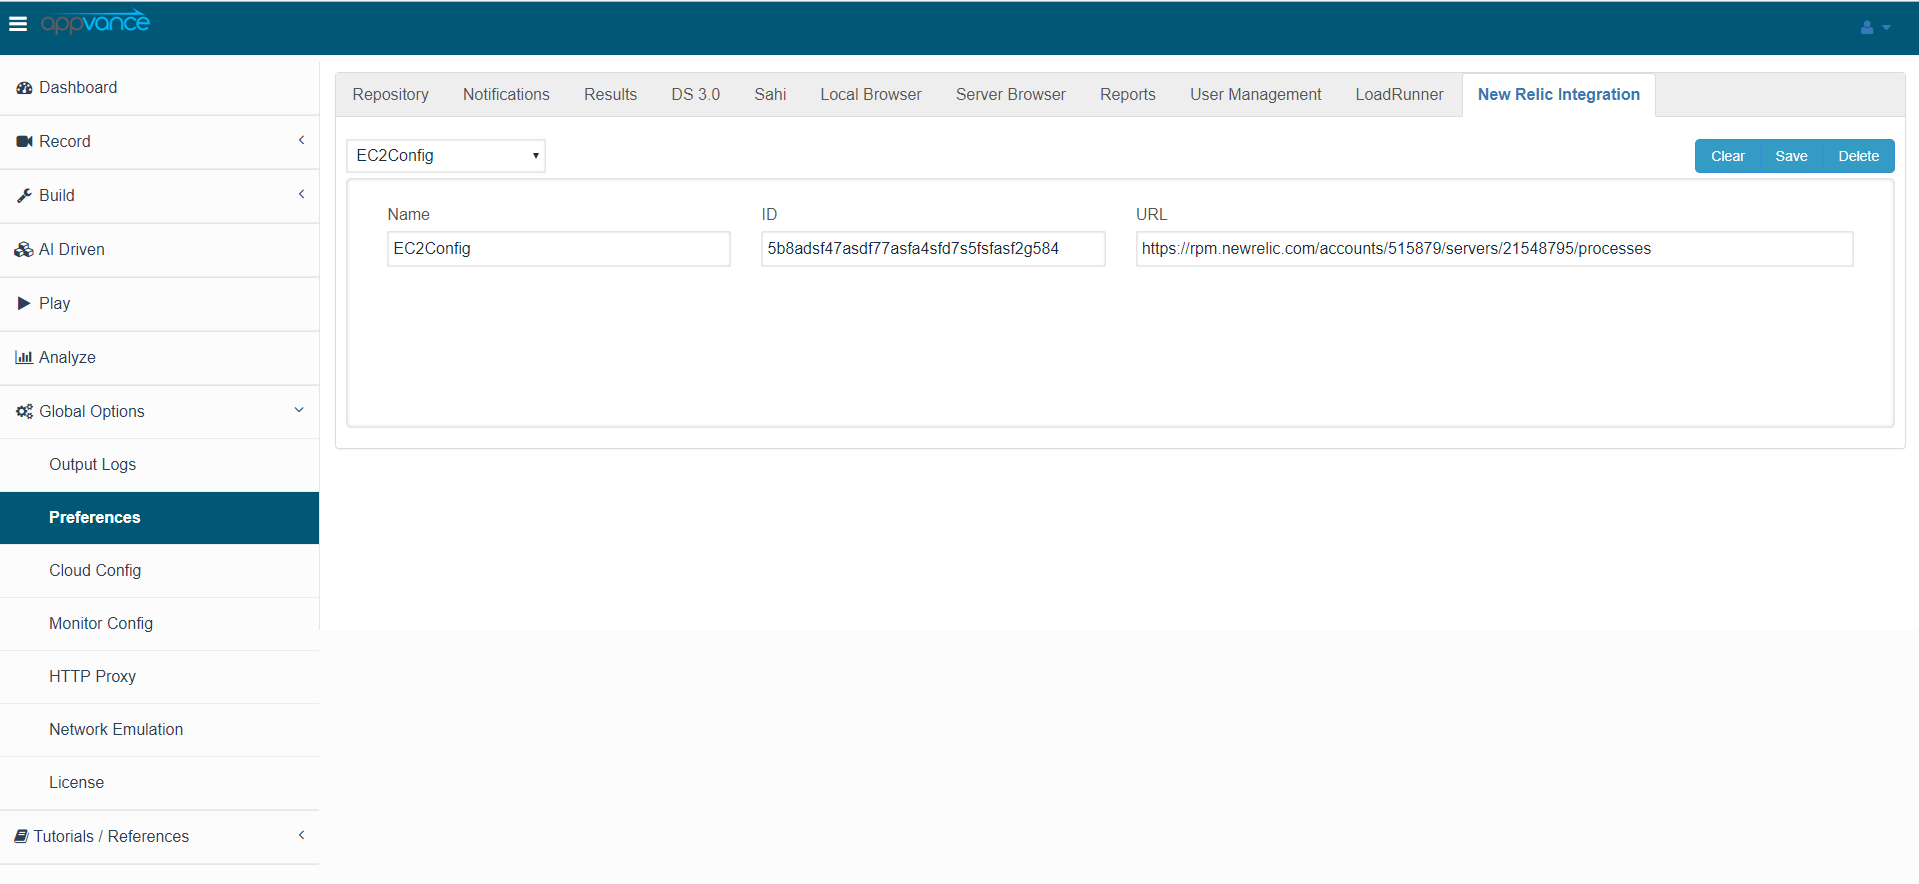Screen dimensions: 1919x884
Task: Click the ID input field
Action: (x=933, y=249)
